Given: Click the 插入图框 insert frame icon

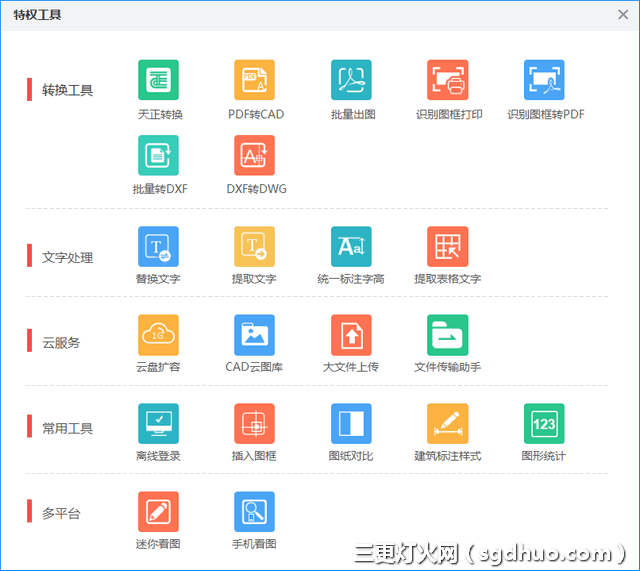Looking at the screenshot, I should (x=254, y=424).
